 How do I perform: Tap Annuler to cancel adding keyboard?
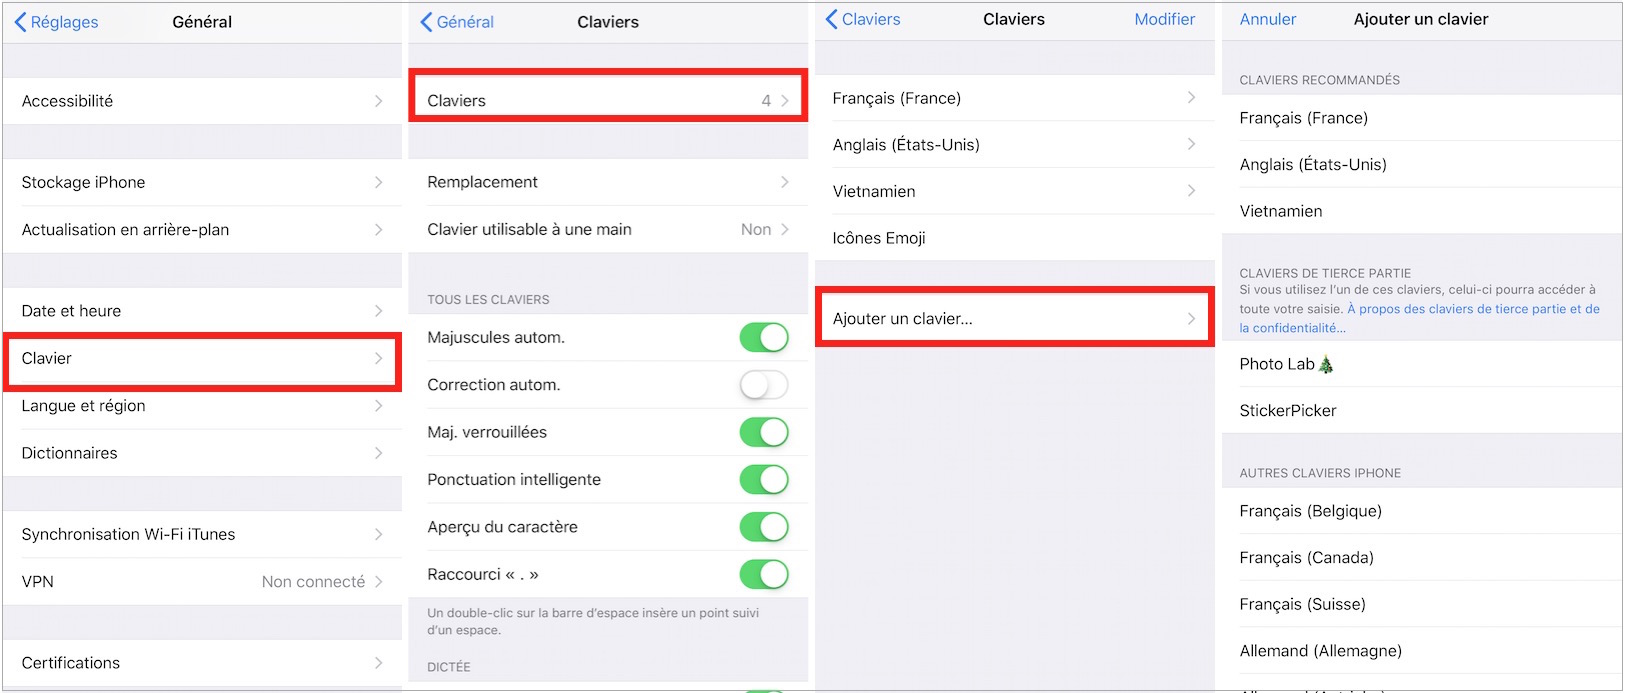1267,19
